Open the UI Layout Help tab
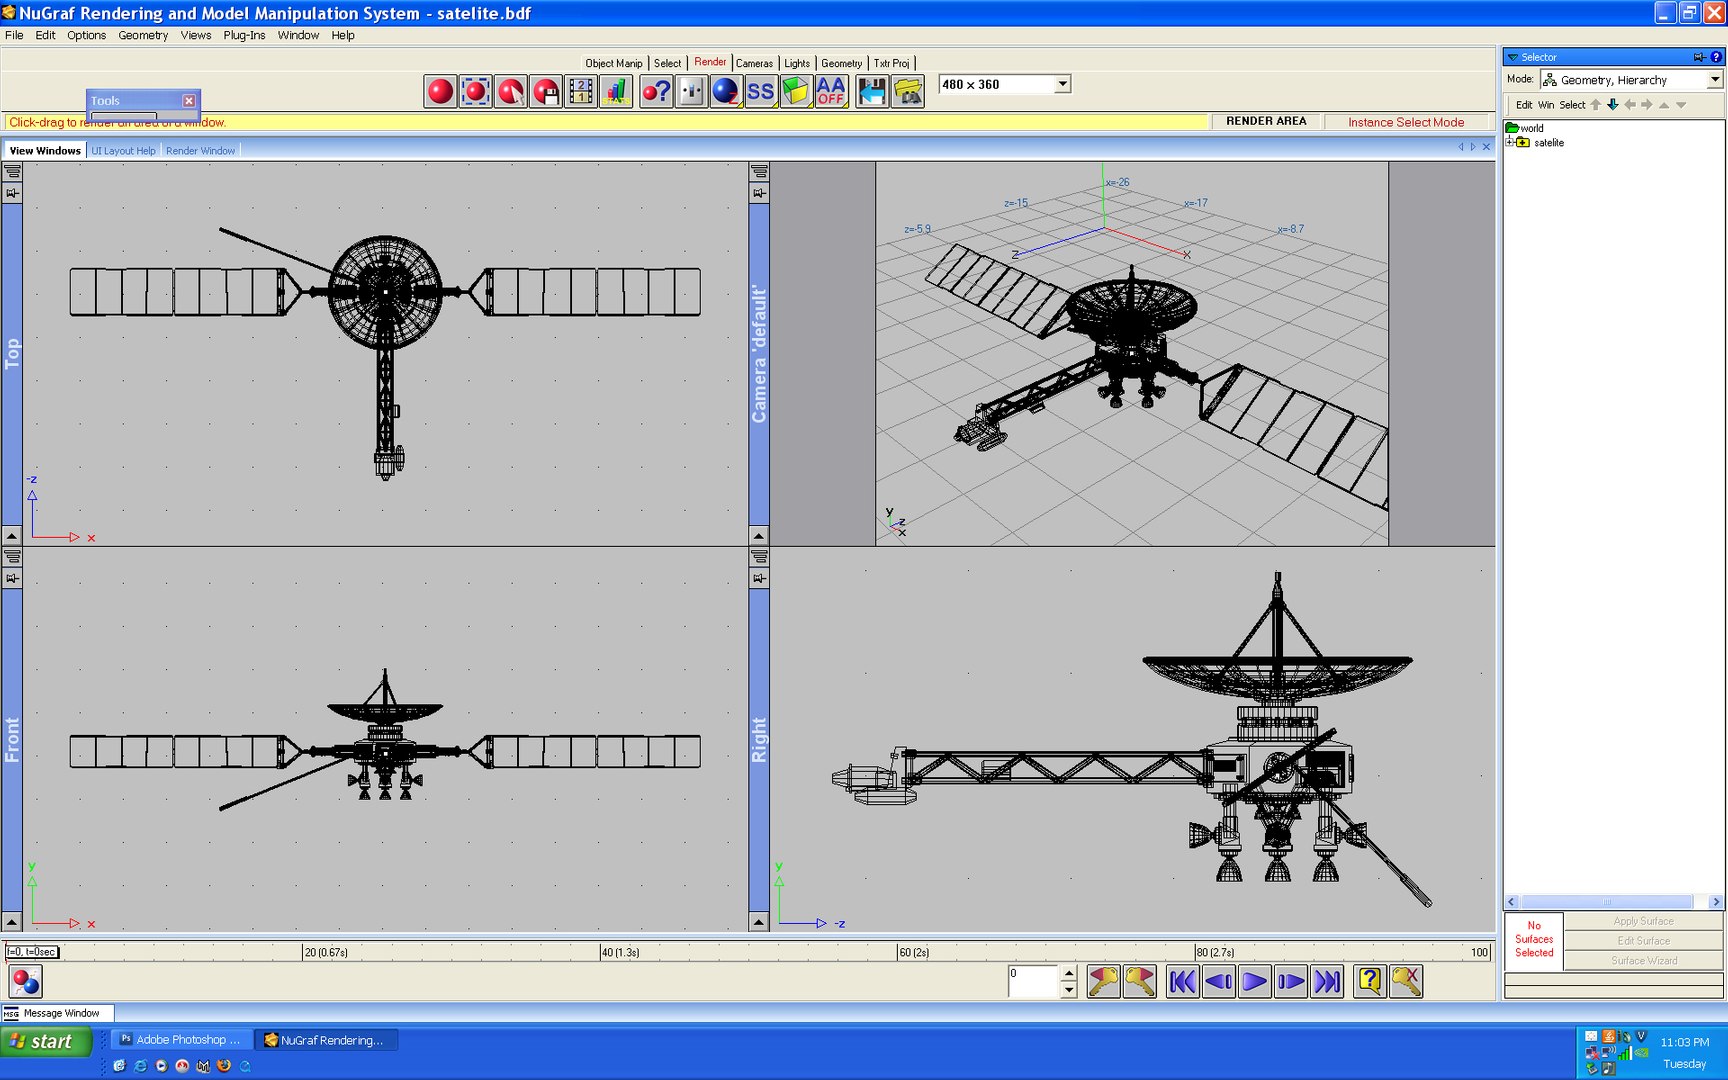Viewport: 1728px width, 1080px height. click(123, 151)
